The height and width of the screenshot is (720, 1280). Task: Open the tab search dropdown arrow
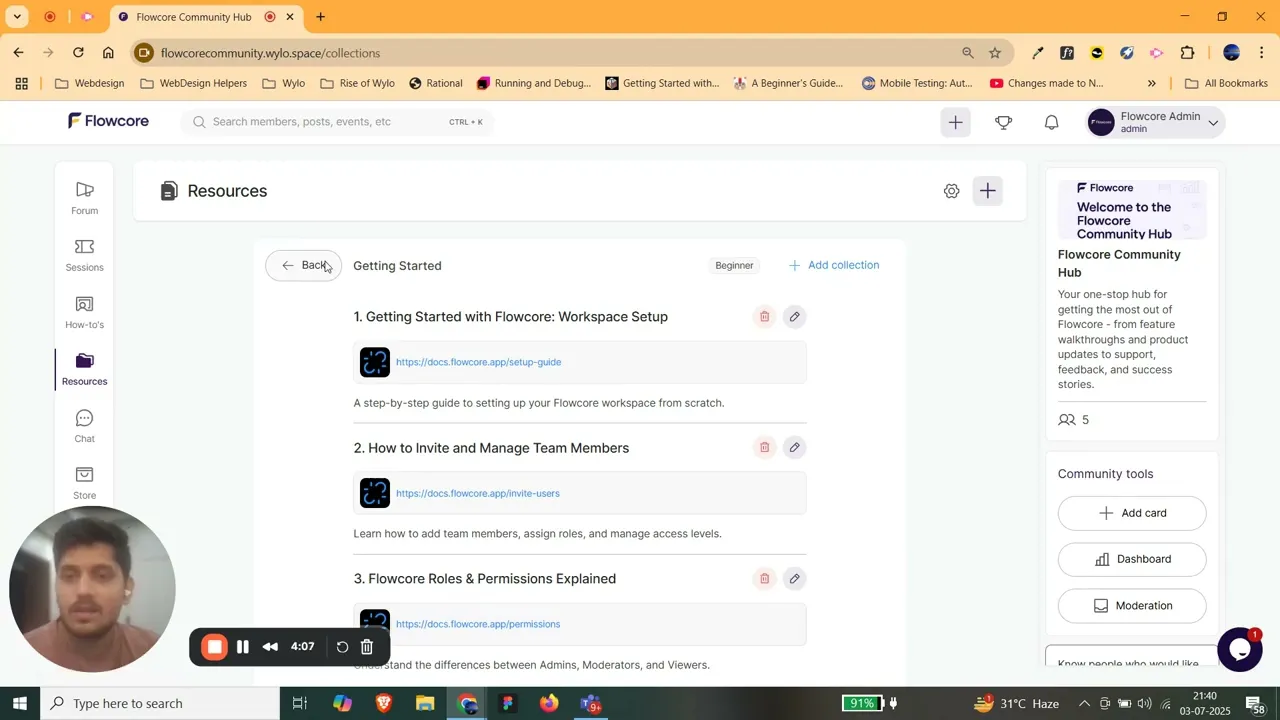pyautogui.click(x=17, y=17)
